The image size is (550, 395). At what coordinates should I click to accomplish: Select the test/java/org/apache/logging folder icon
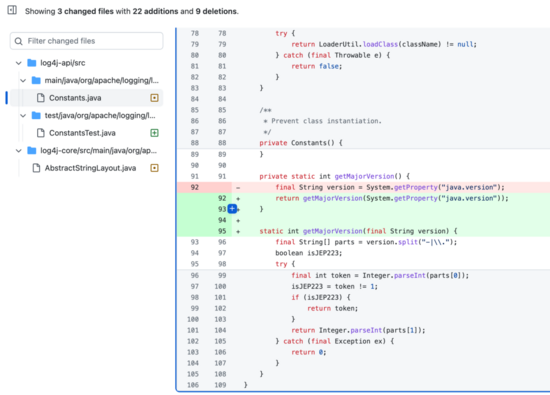coord(36,115)
